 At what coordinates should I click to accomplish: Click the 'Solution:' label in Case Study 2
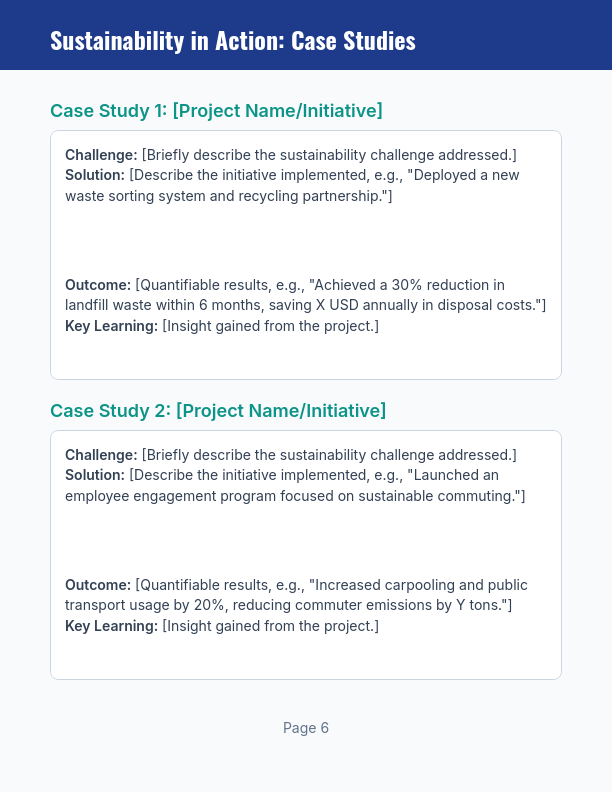tap(95, 475)
